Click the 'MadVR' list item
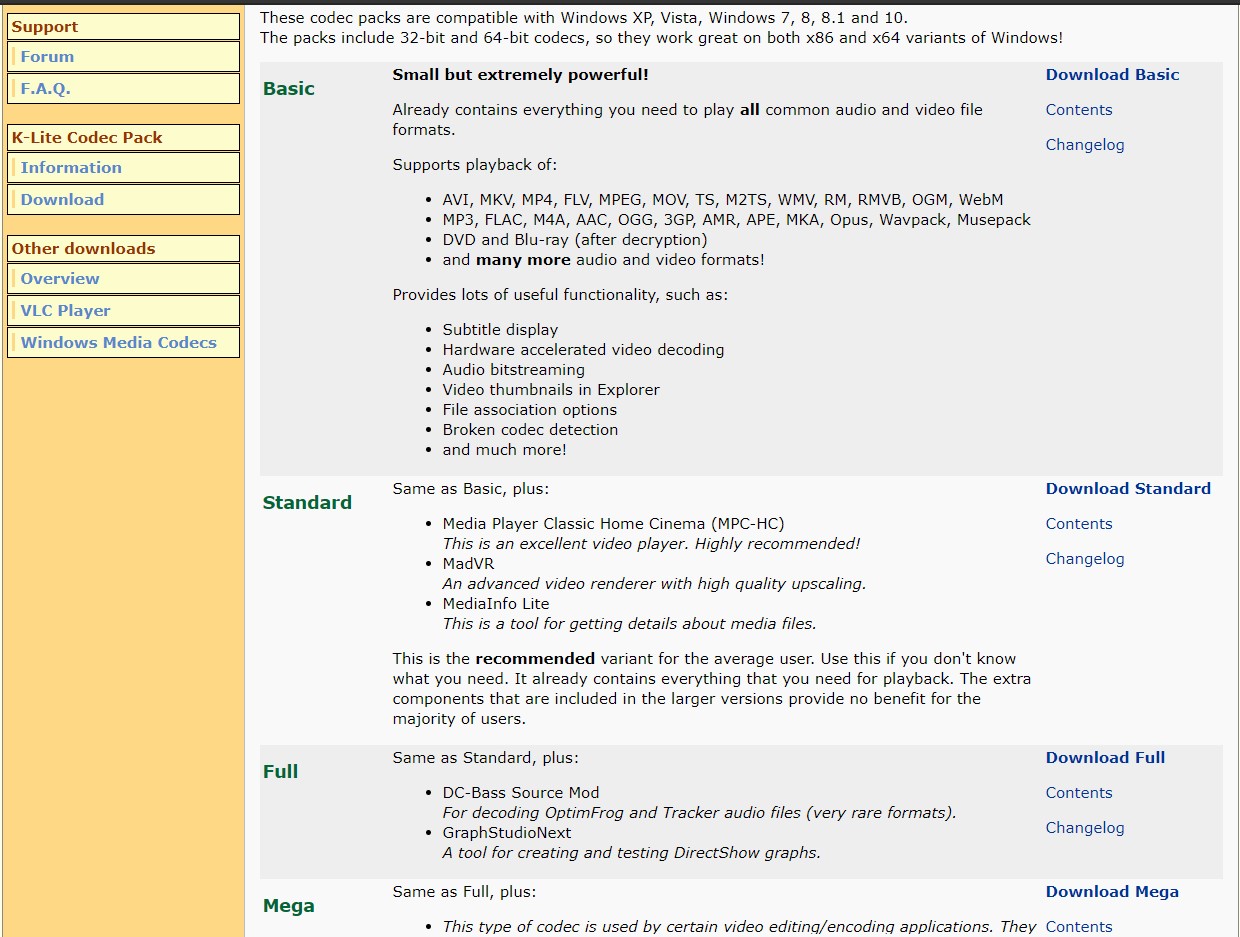The height and width of the screenshot is (937, 1240). [x=468, y=564]
